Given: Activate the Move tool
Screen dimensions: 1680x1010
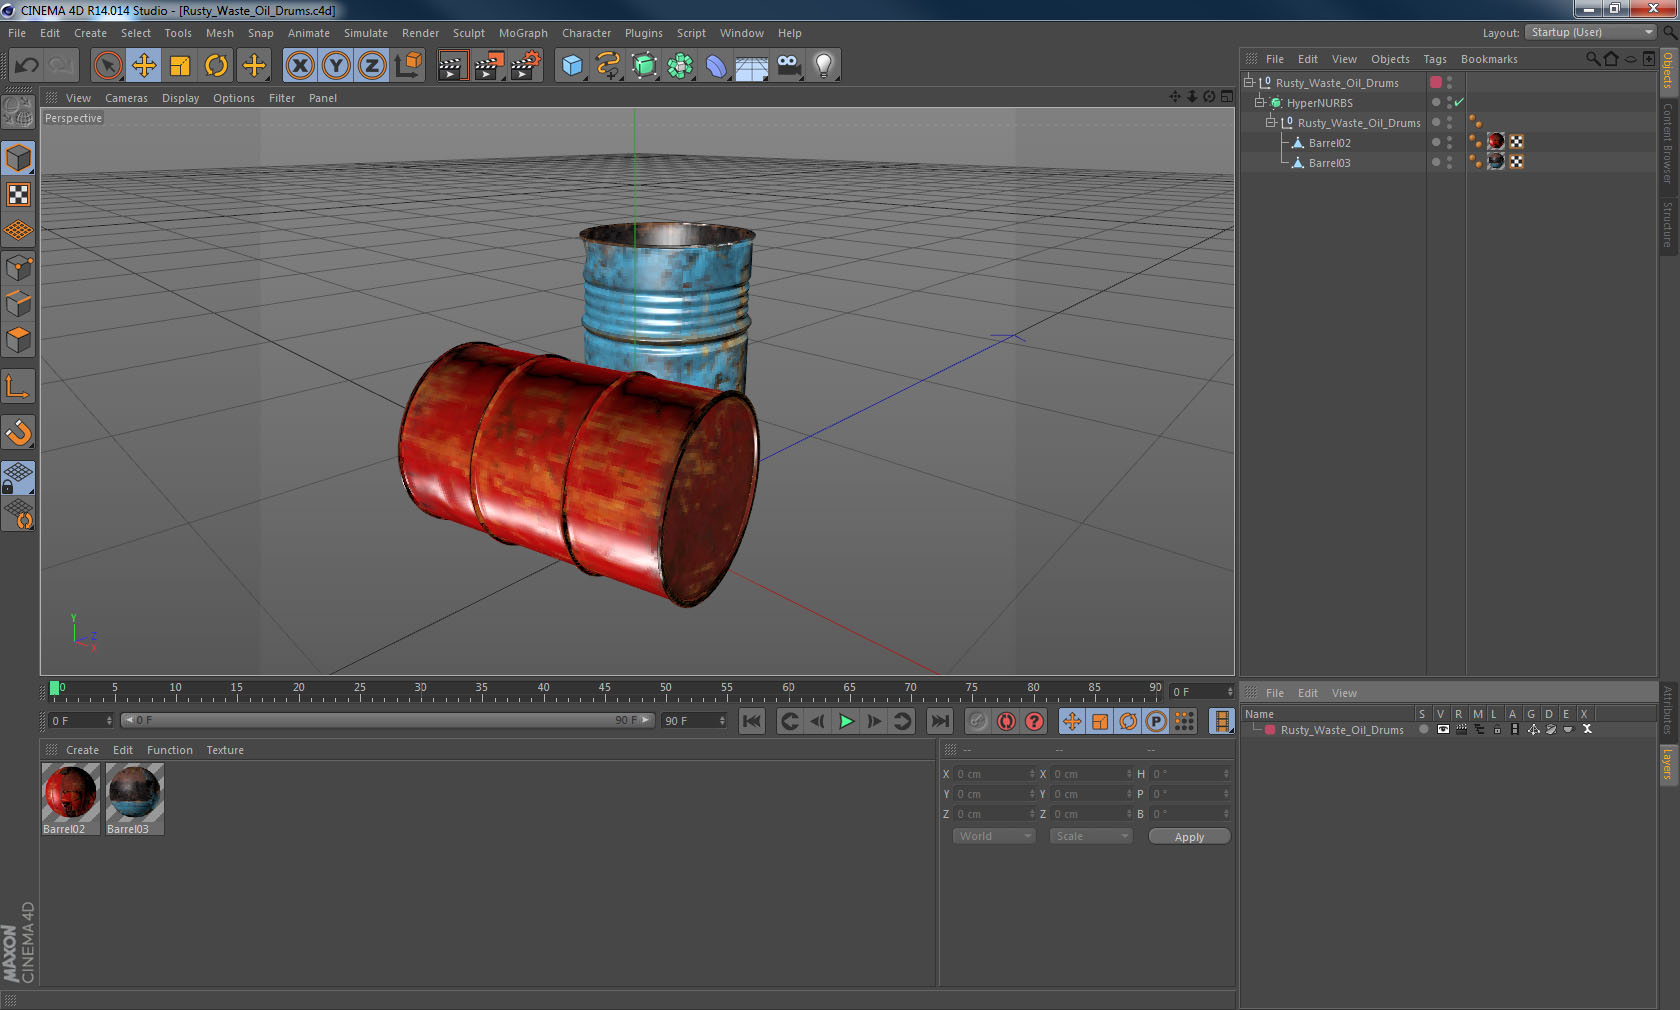Looking at the screenshot, I should tap(144, 66).
